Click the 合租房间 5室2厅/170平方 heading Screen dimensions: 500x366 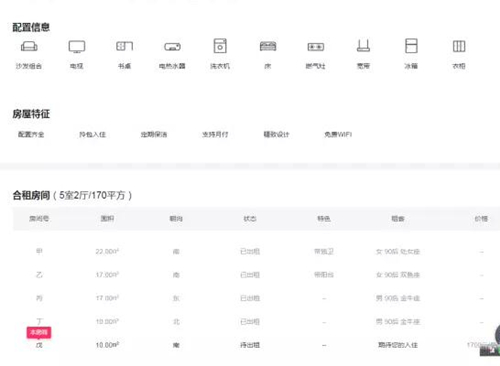(72, 195)
